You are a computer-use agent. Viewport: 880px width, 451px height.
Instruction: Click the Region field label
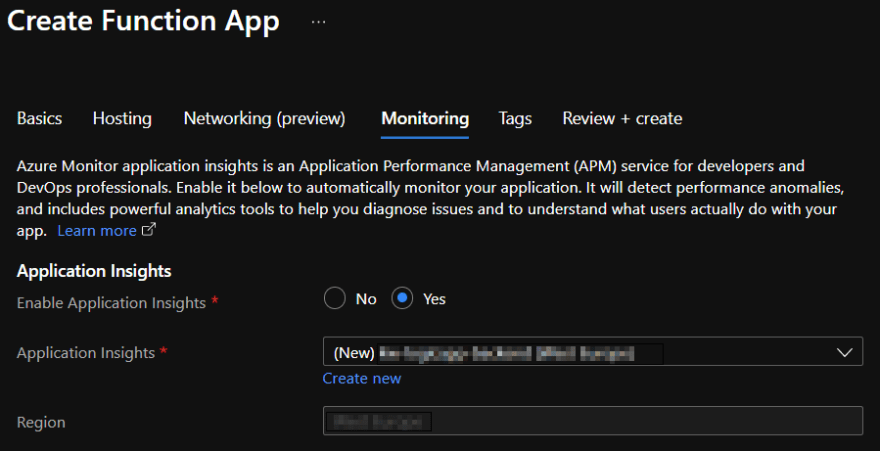pyautogui.click(x=41, y=422)
